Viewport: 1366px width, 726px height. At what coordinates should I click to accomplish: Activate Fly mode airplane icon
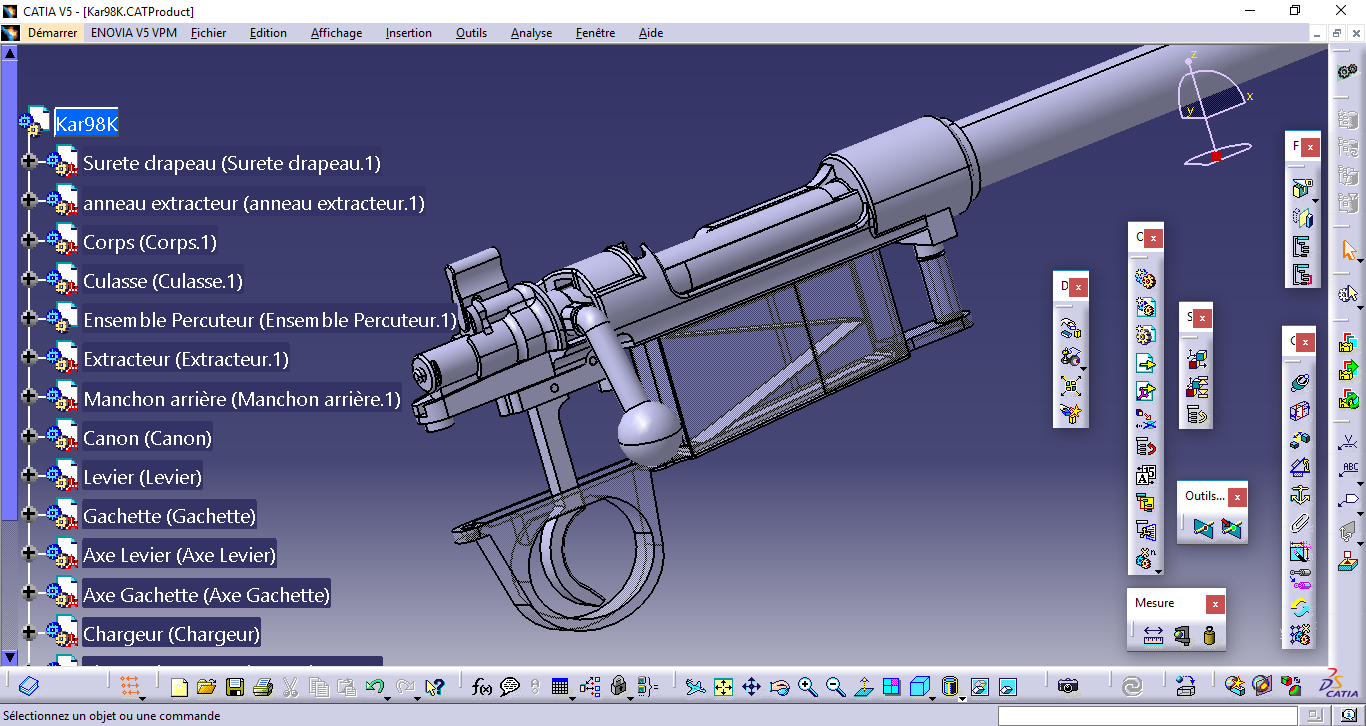[696, 687]
